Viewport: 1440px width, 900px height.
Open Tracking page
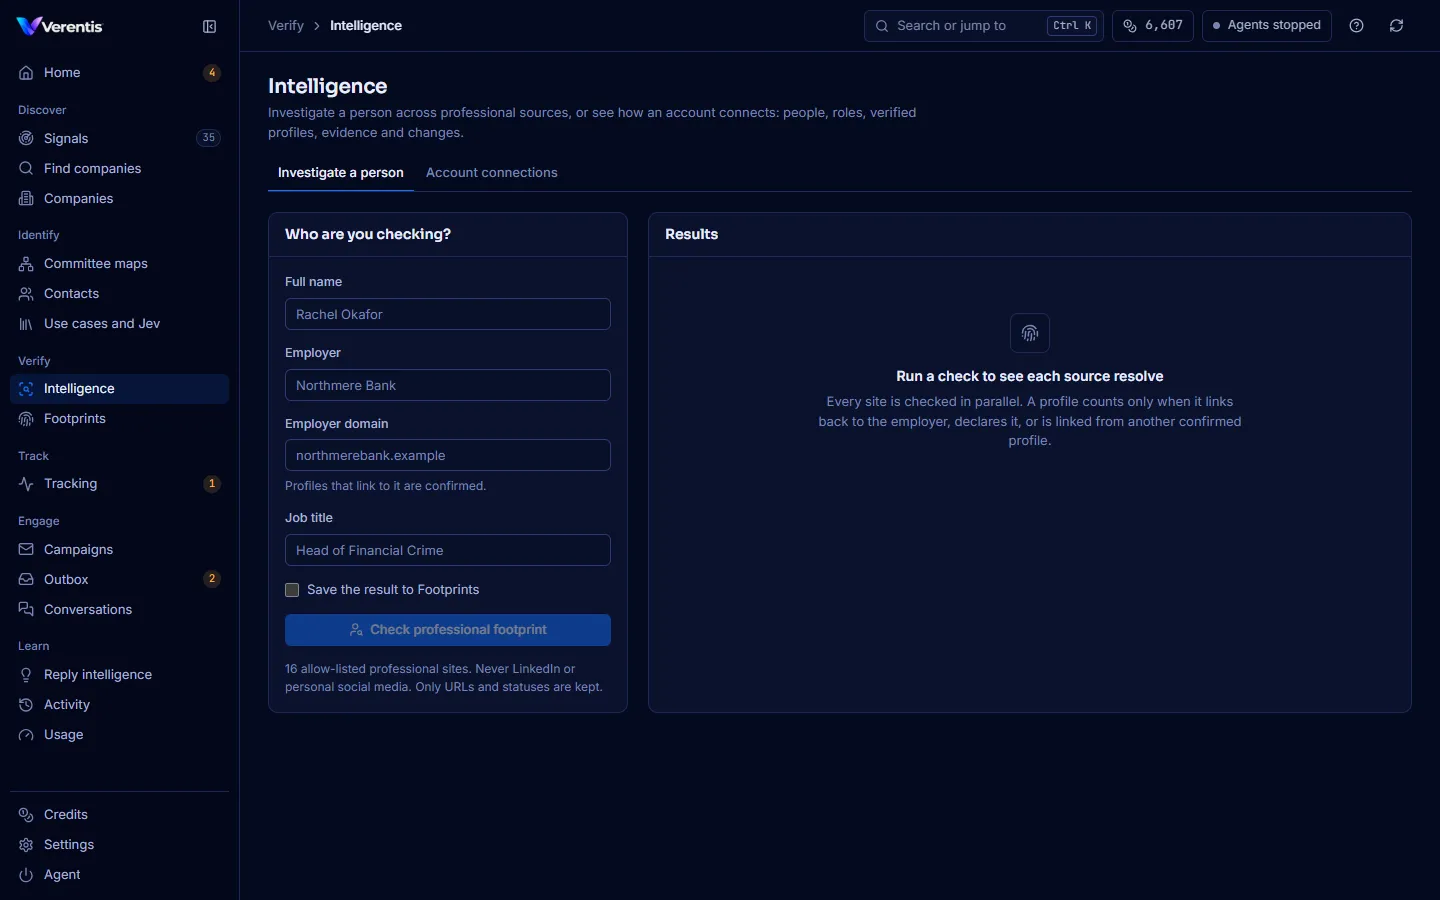(119, 483)
